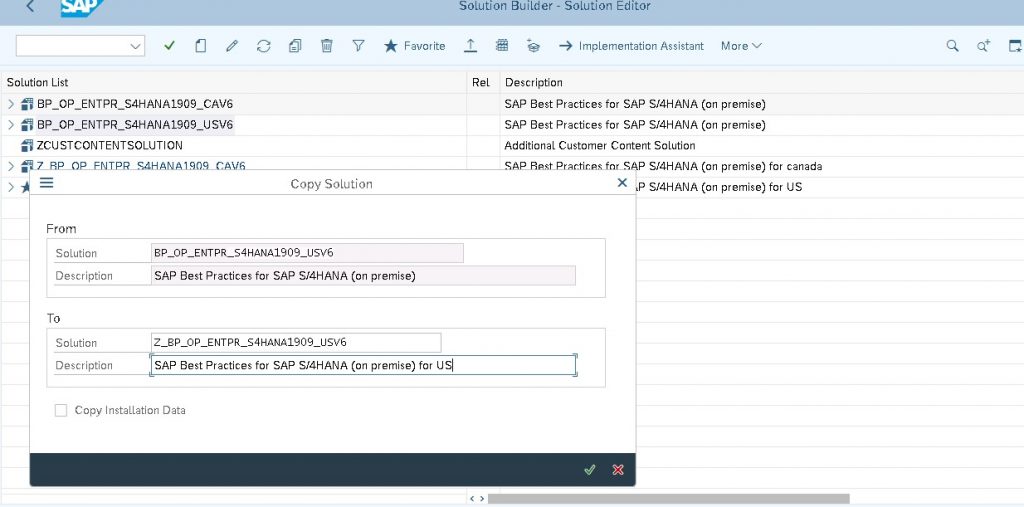Click 'Additional Customer Content Solution' text

pos(600,145)
